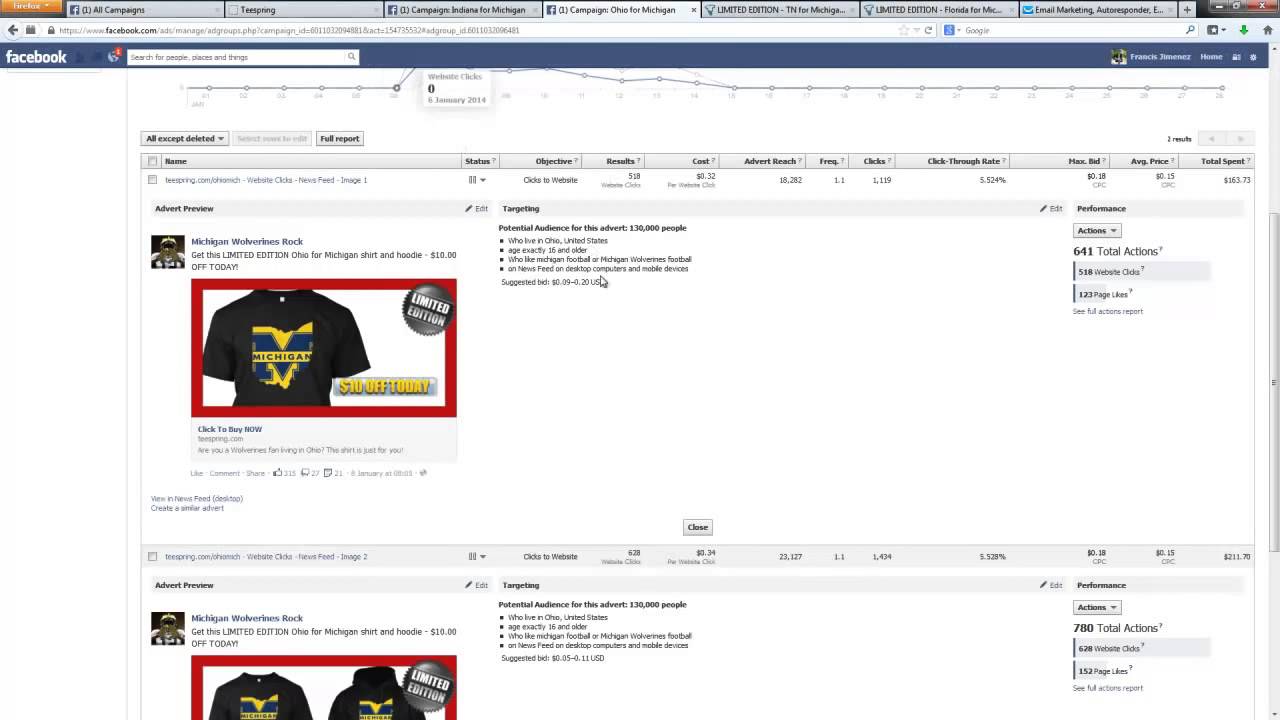Click Michigan Wolverines Rock avatar in second preview
This screenshot has height=720, width=1280.
point(168,629)
